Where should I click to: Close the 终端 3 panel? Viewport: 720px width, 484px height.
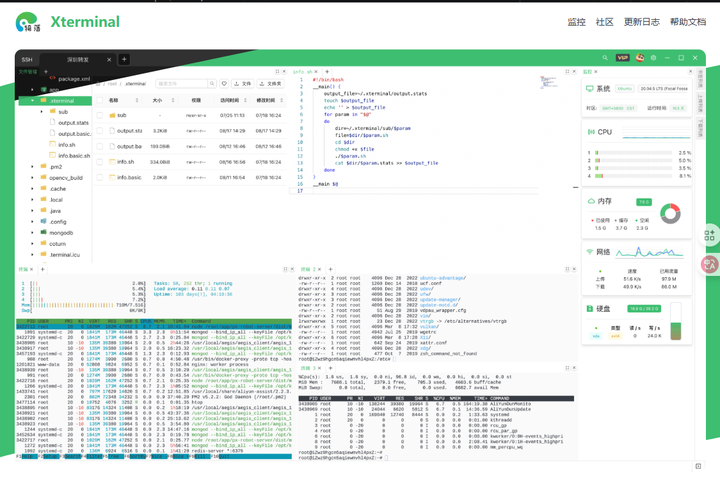coord(574,368)
